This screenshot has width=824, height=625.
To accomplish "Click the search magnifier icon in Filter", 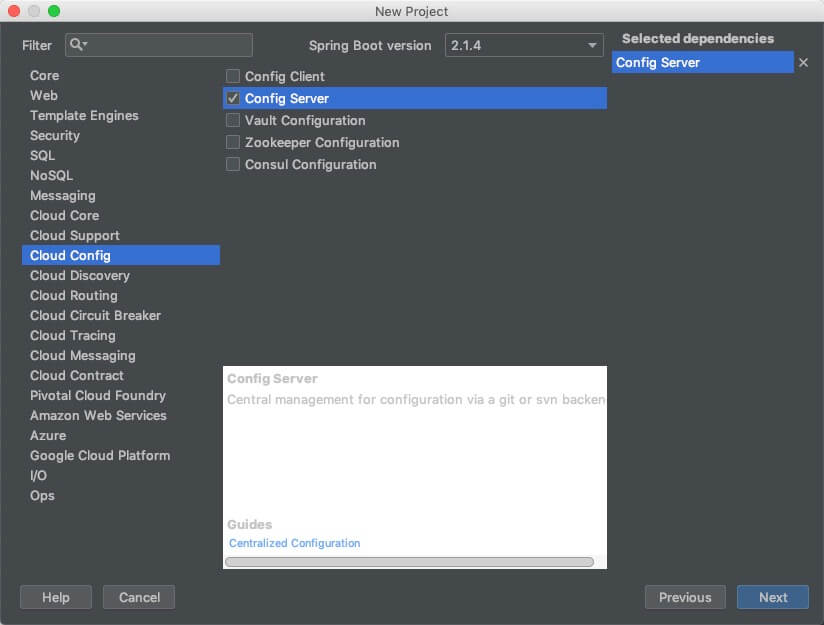I will tap(78, 45).
